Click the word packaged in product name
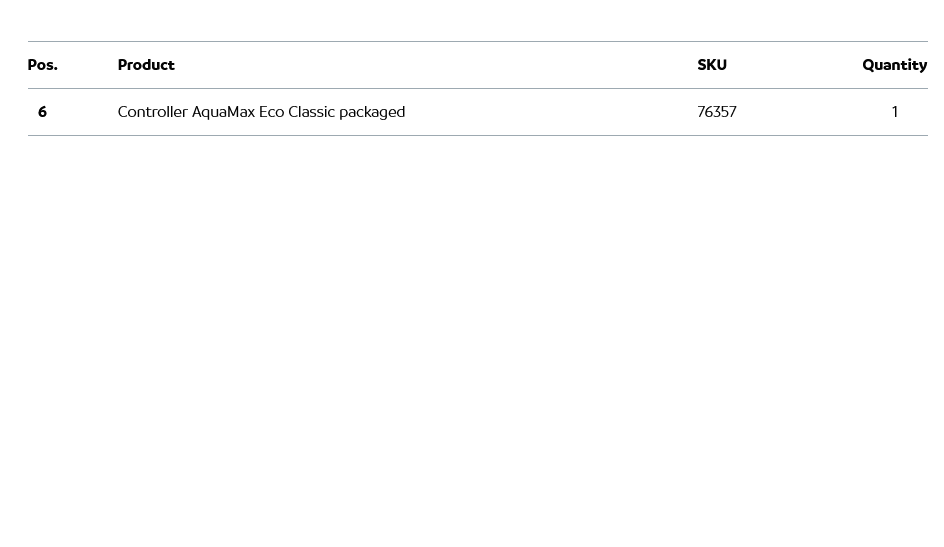The height and width of the screenshot is (547, 944). click(372, 112)
